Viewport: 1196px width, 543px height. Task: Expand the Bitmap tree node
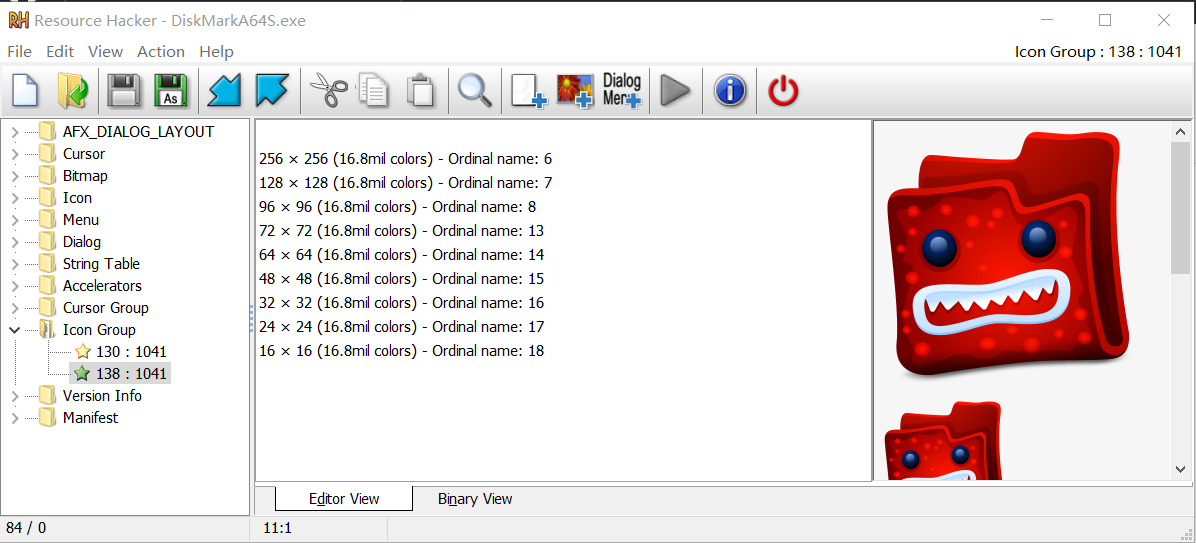coord(15,176)
